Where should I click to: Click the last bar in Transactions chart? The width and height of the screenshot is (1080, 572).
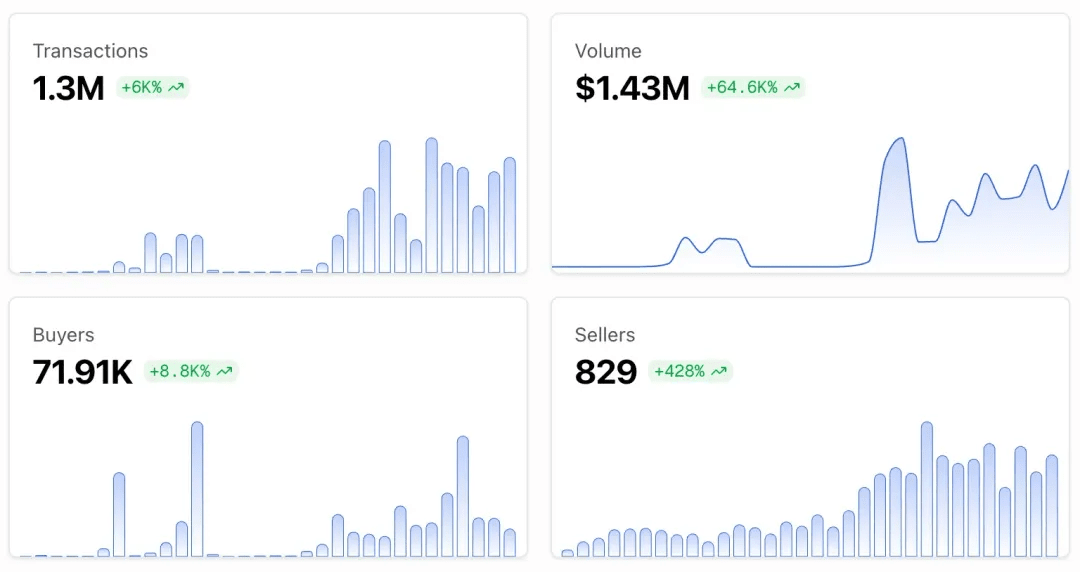(x=510, y=215)
